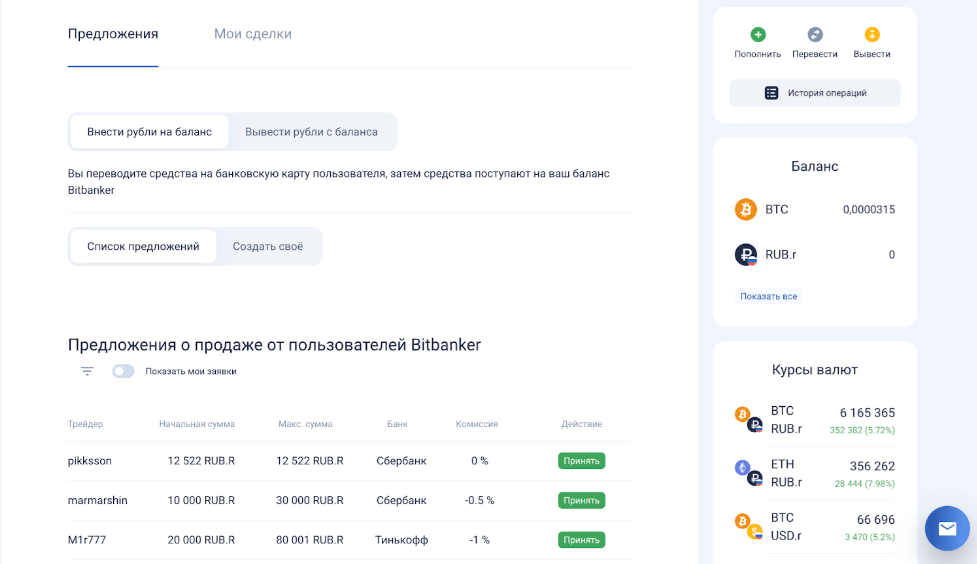977x564 pixels.
Task: Click the 30 000 RUB.R max amount
Action: 310,500
